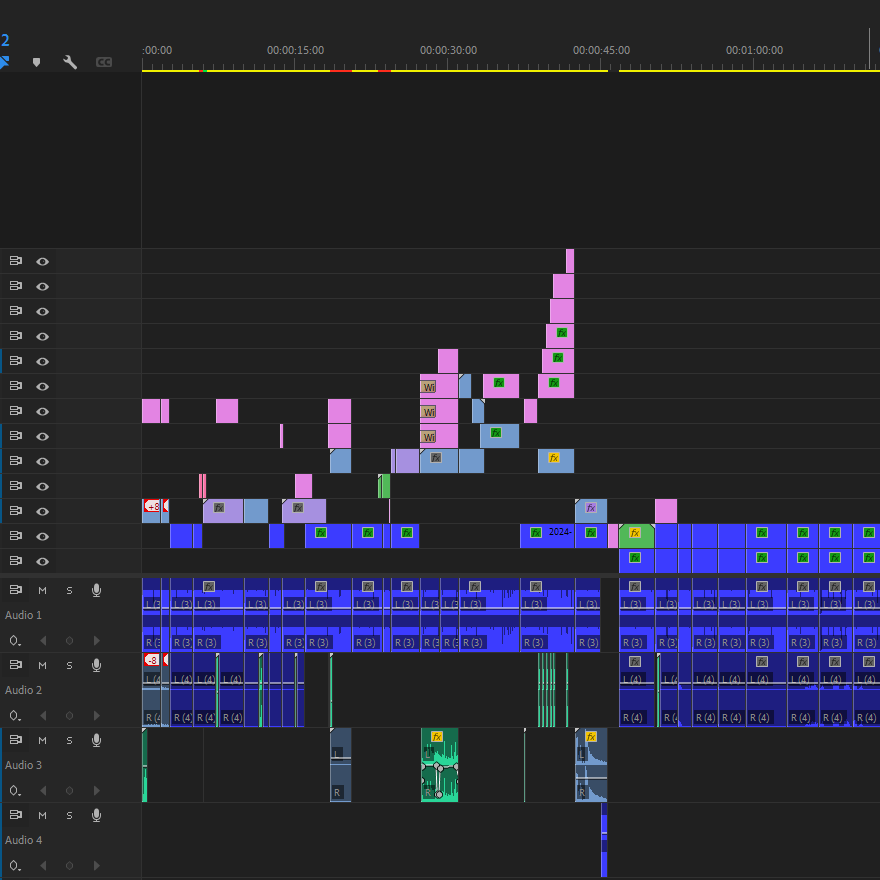The width and height of the screenshot is (880, 880).
Task: Open Show Keyframes dropdown on Audio 4
Action: [x=15, y=865]
